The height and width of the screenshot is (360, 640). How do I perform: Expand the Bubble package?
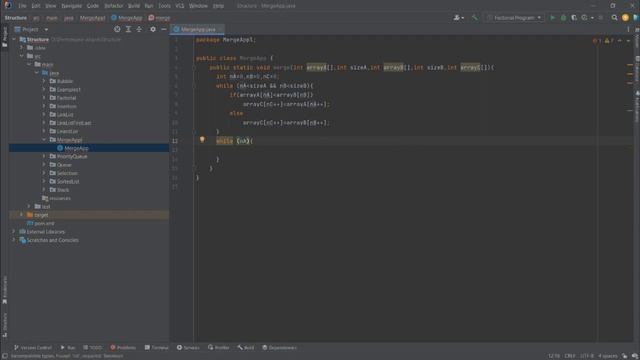pos(44,81)
